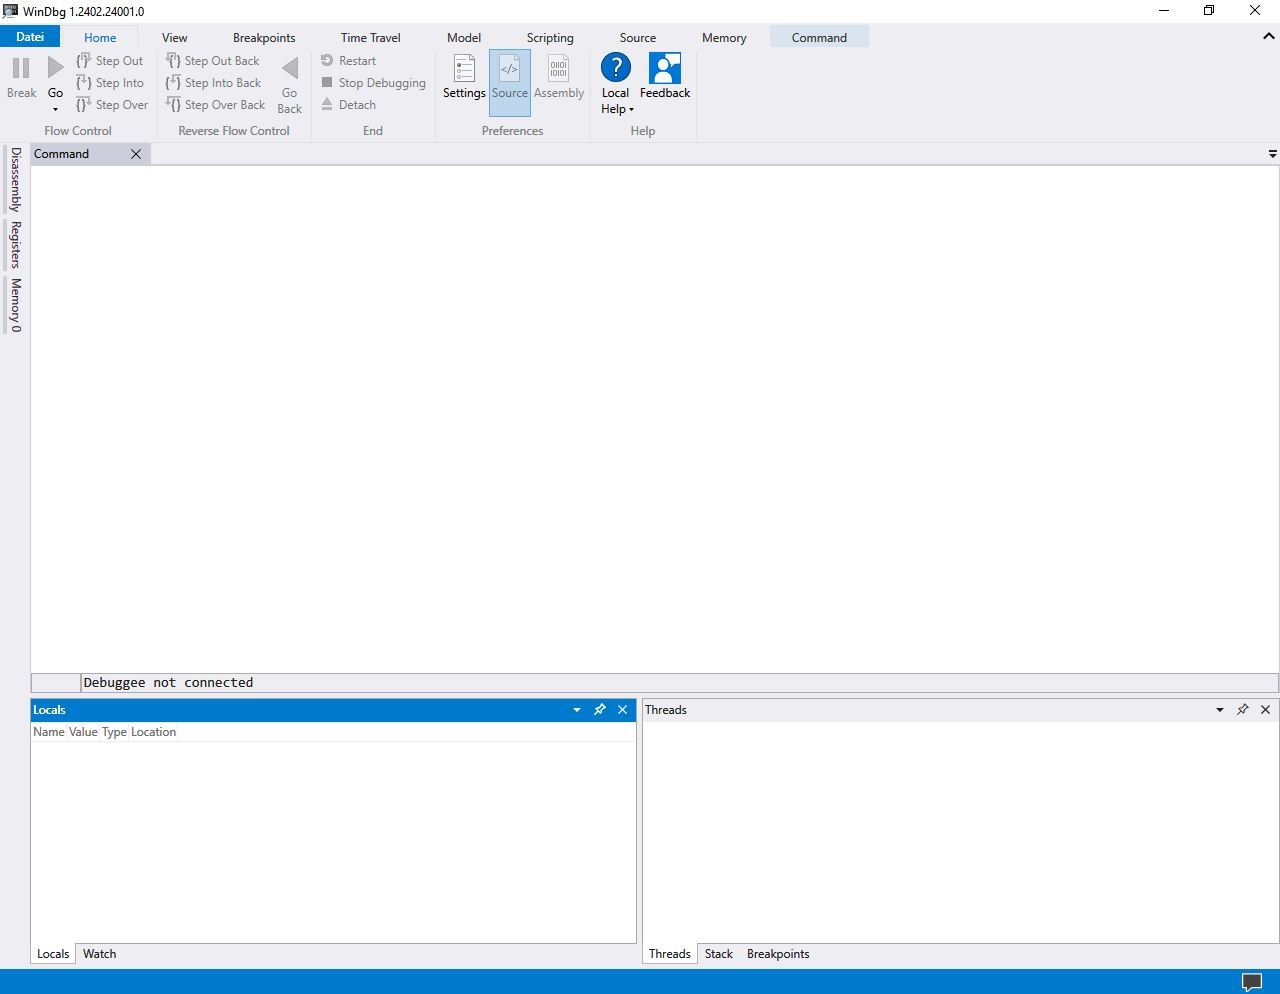
Task: Open Threads panel options dropdown
Action: [1219, 710]
